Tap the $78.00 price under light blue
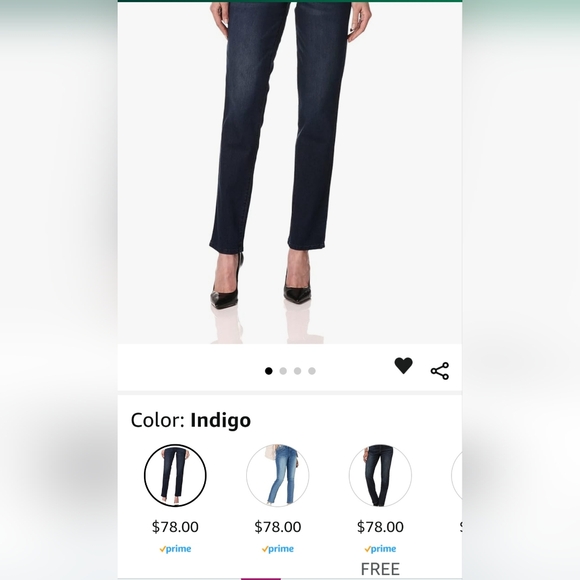The image size is (580, 580). pos(277,527)
